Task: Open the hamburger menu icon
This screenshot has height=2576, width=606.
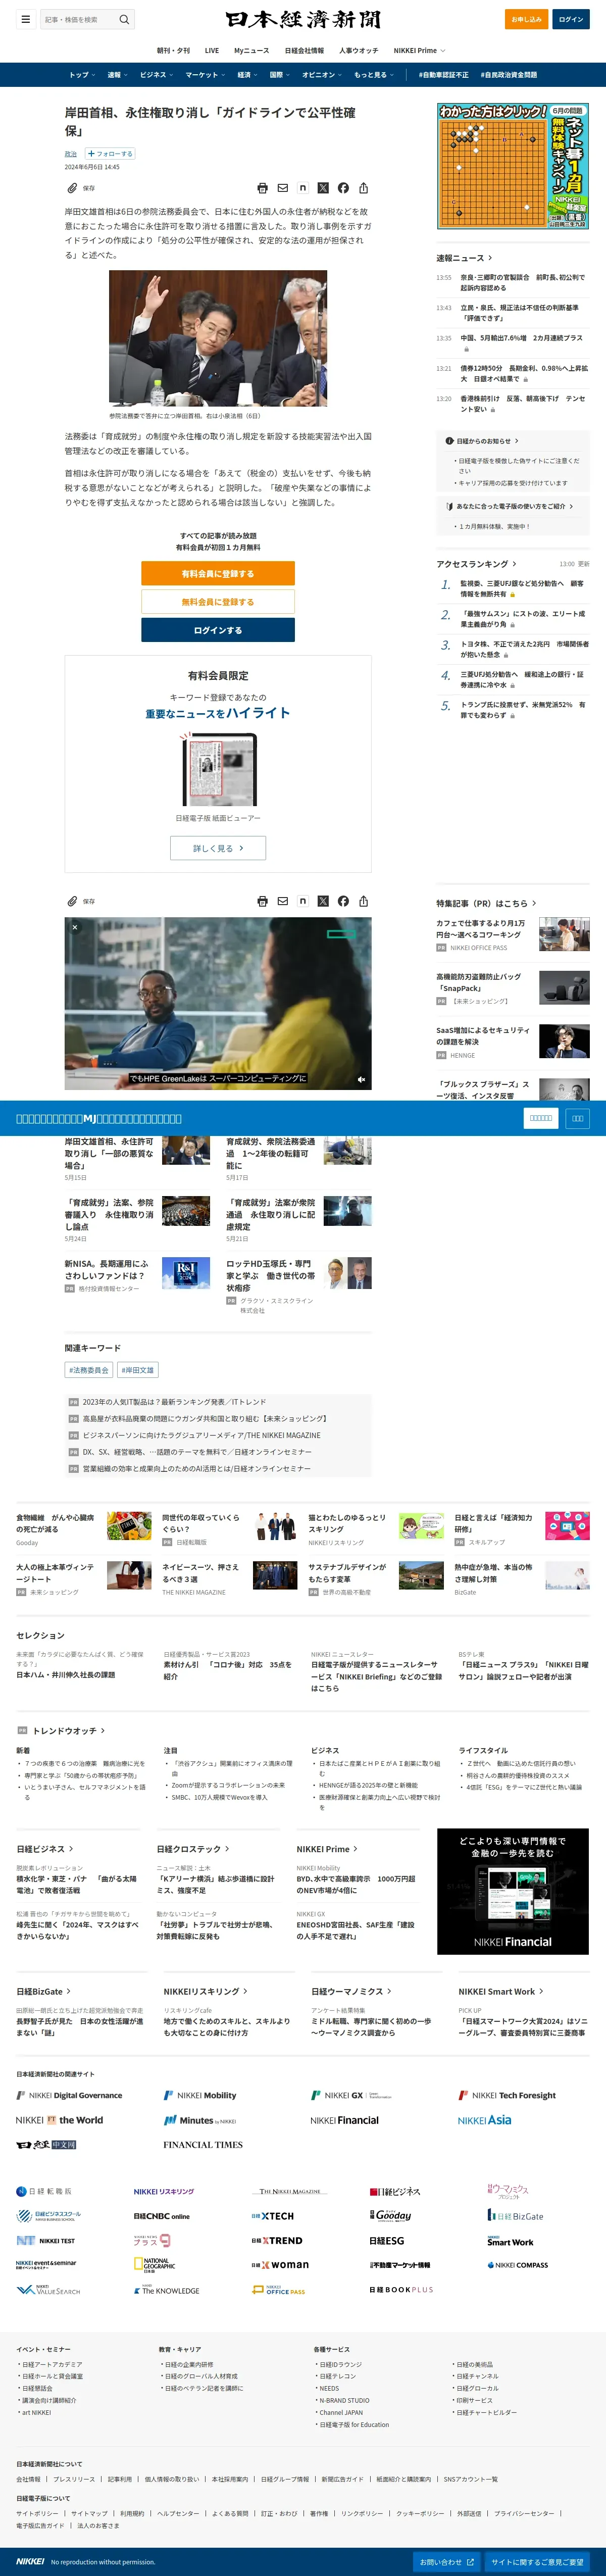Action: (x=25, y=19)
